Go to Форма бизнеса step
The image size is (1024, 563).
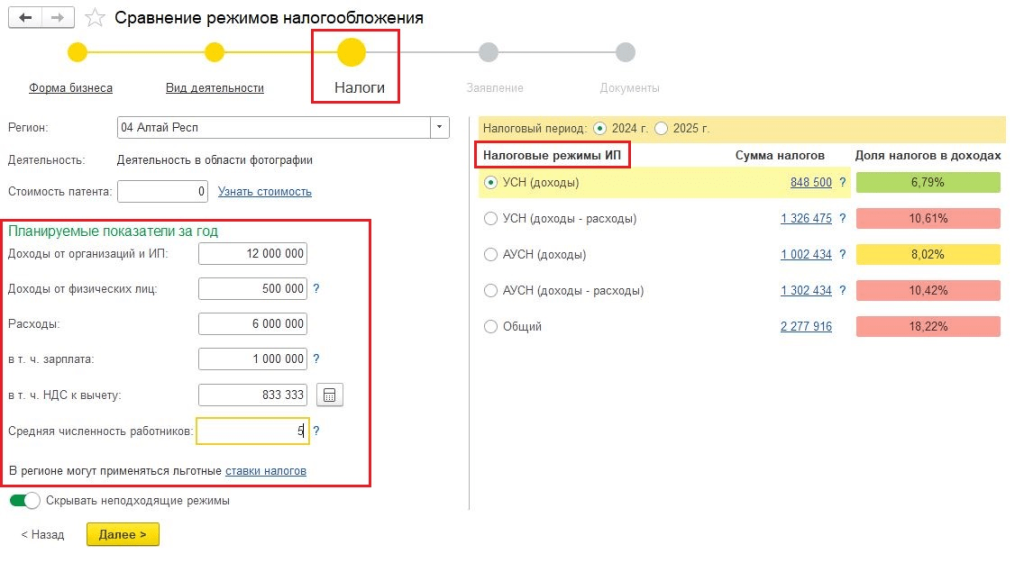(70, 88)
